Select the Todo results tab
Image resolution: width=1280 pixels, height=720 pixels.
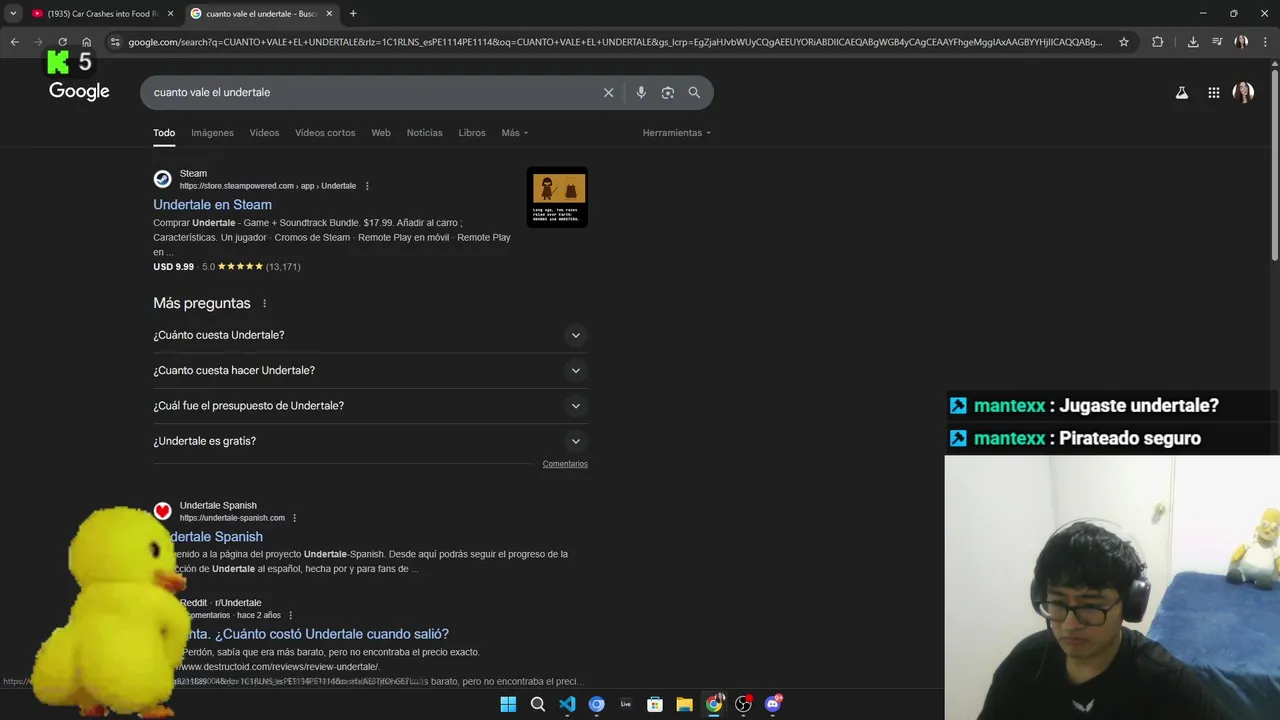point(164,133)
